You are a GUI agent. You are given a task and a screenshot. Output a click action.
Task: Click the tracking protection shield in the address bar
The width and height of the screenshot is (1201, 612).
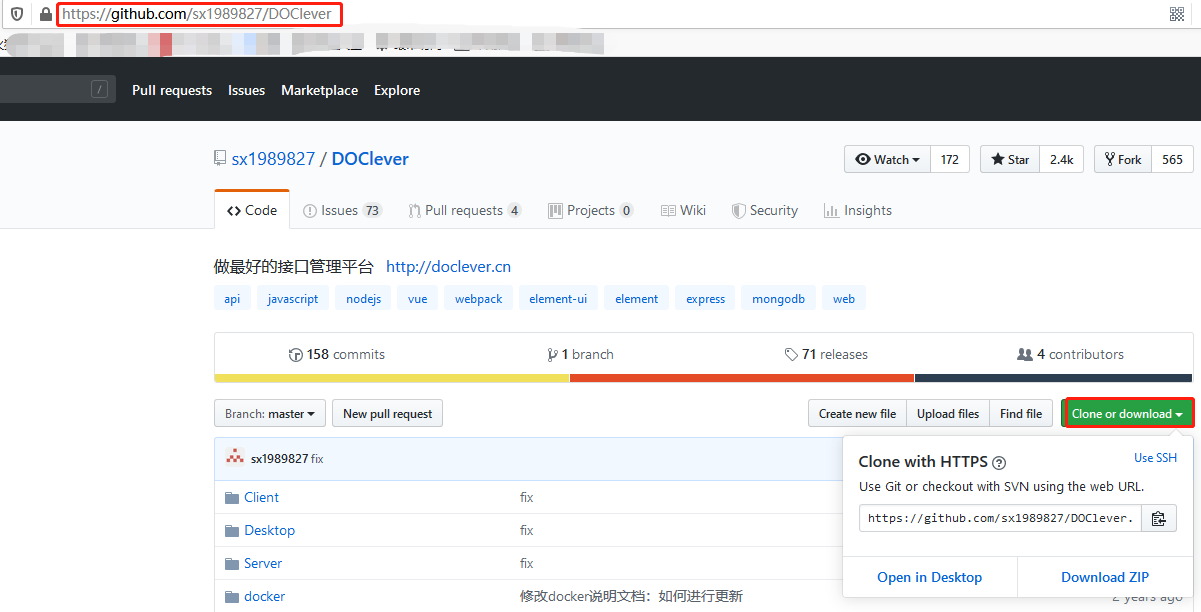[16, 14]
